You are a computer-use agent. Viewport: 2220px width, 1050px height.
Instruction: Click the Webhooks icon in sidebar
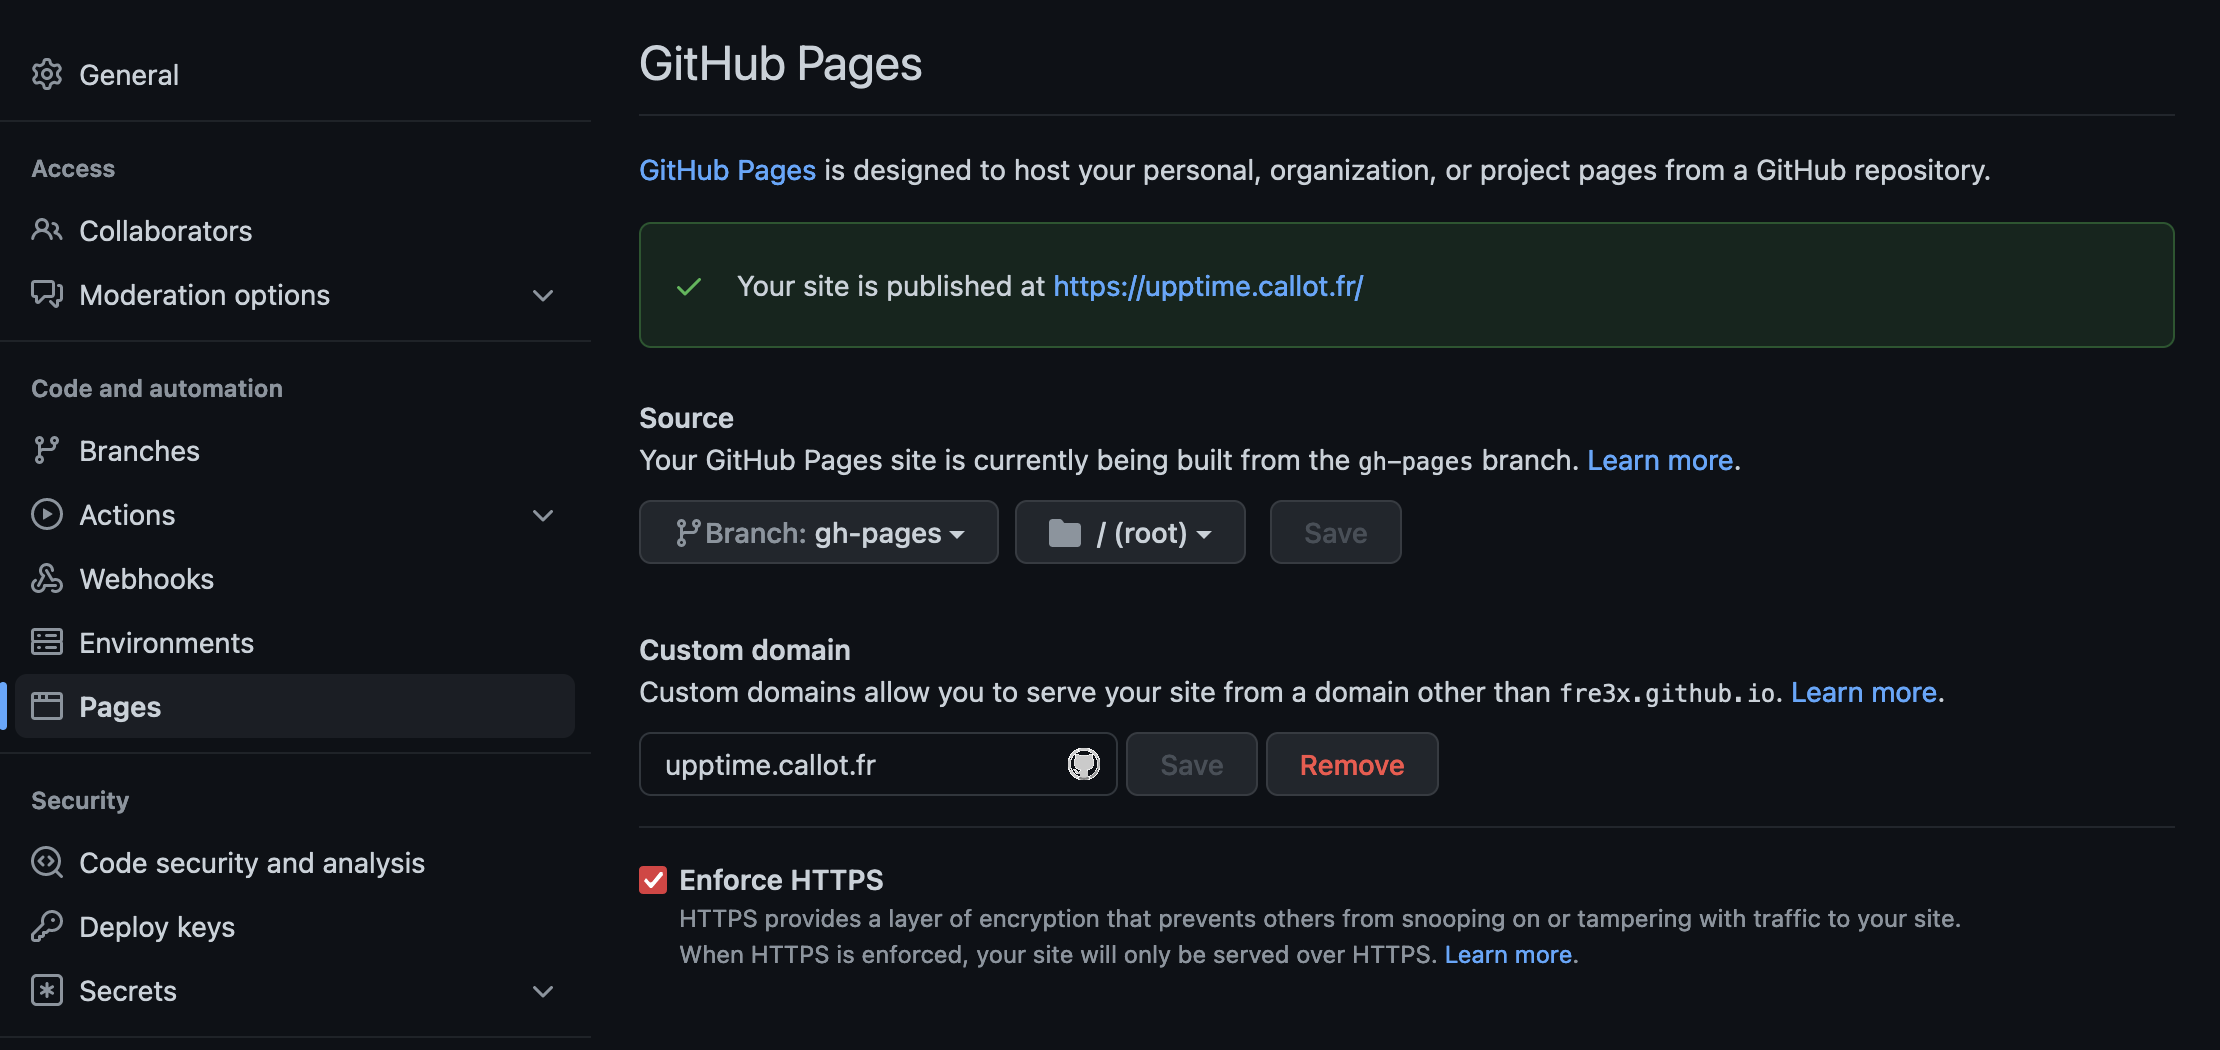[47, 579]
